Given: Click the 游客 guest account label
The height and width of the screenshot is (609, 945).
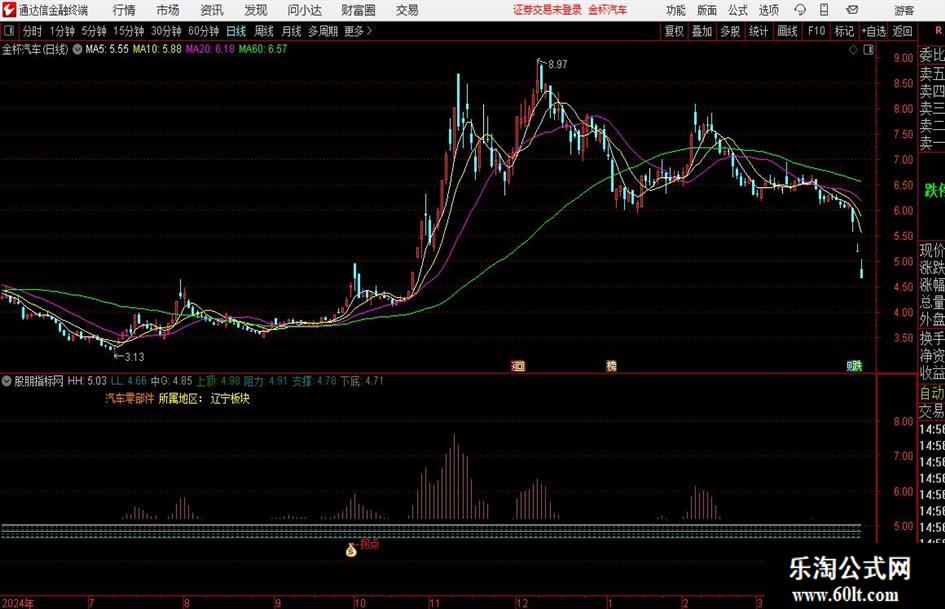Looking at the screenshot, I should [904, 10].
